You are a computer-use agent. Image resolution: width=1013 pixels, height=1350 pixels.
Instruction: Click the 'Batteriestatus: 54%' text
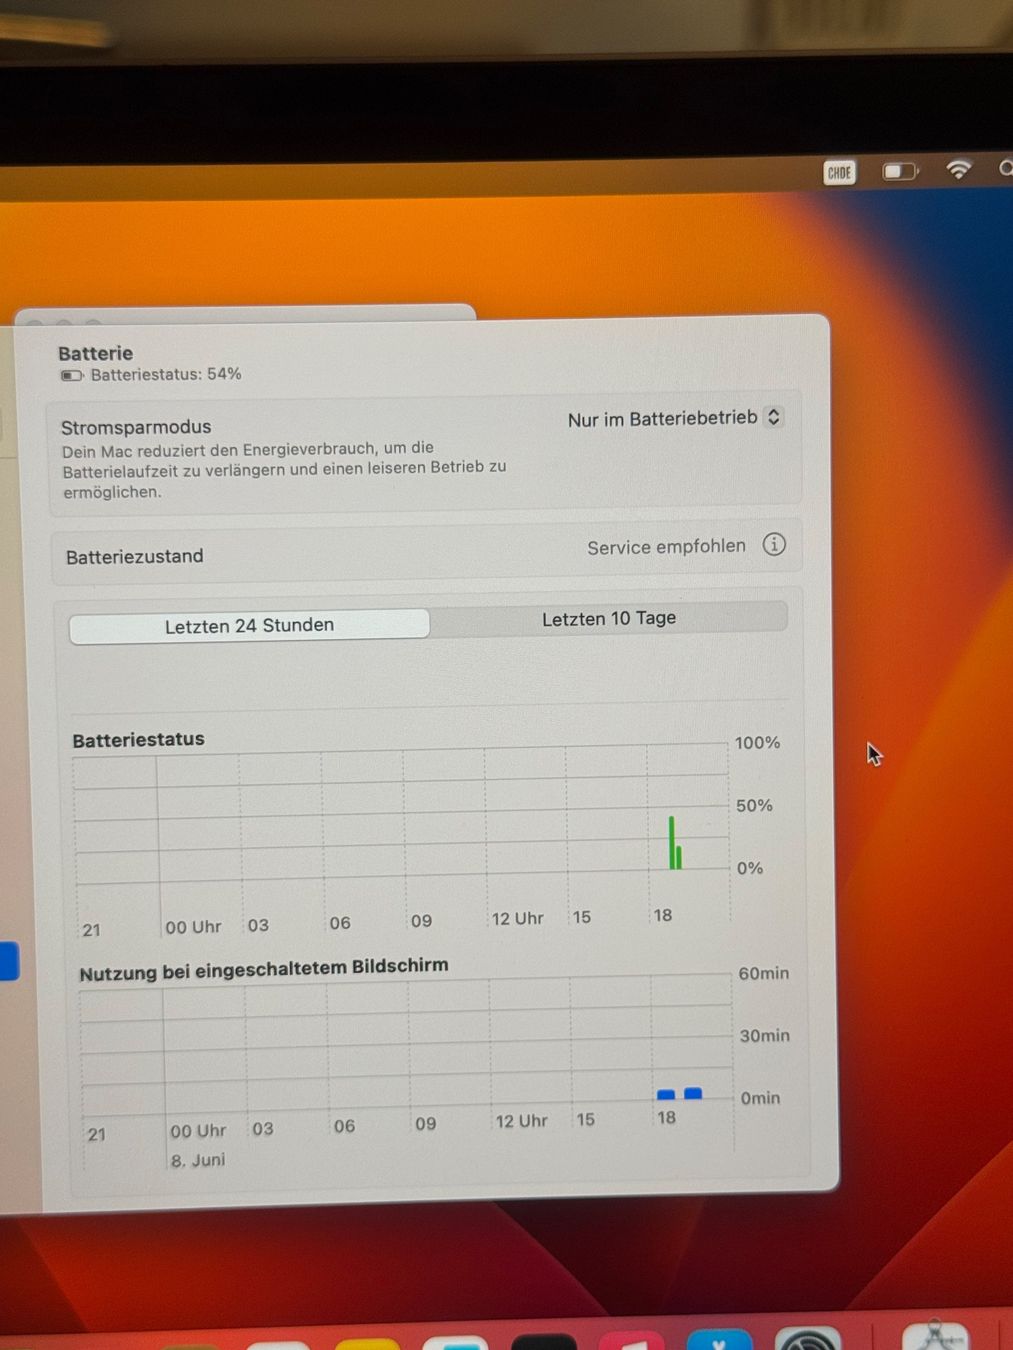[x=166, y=374]
